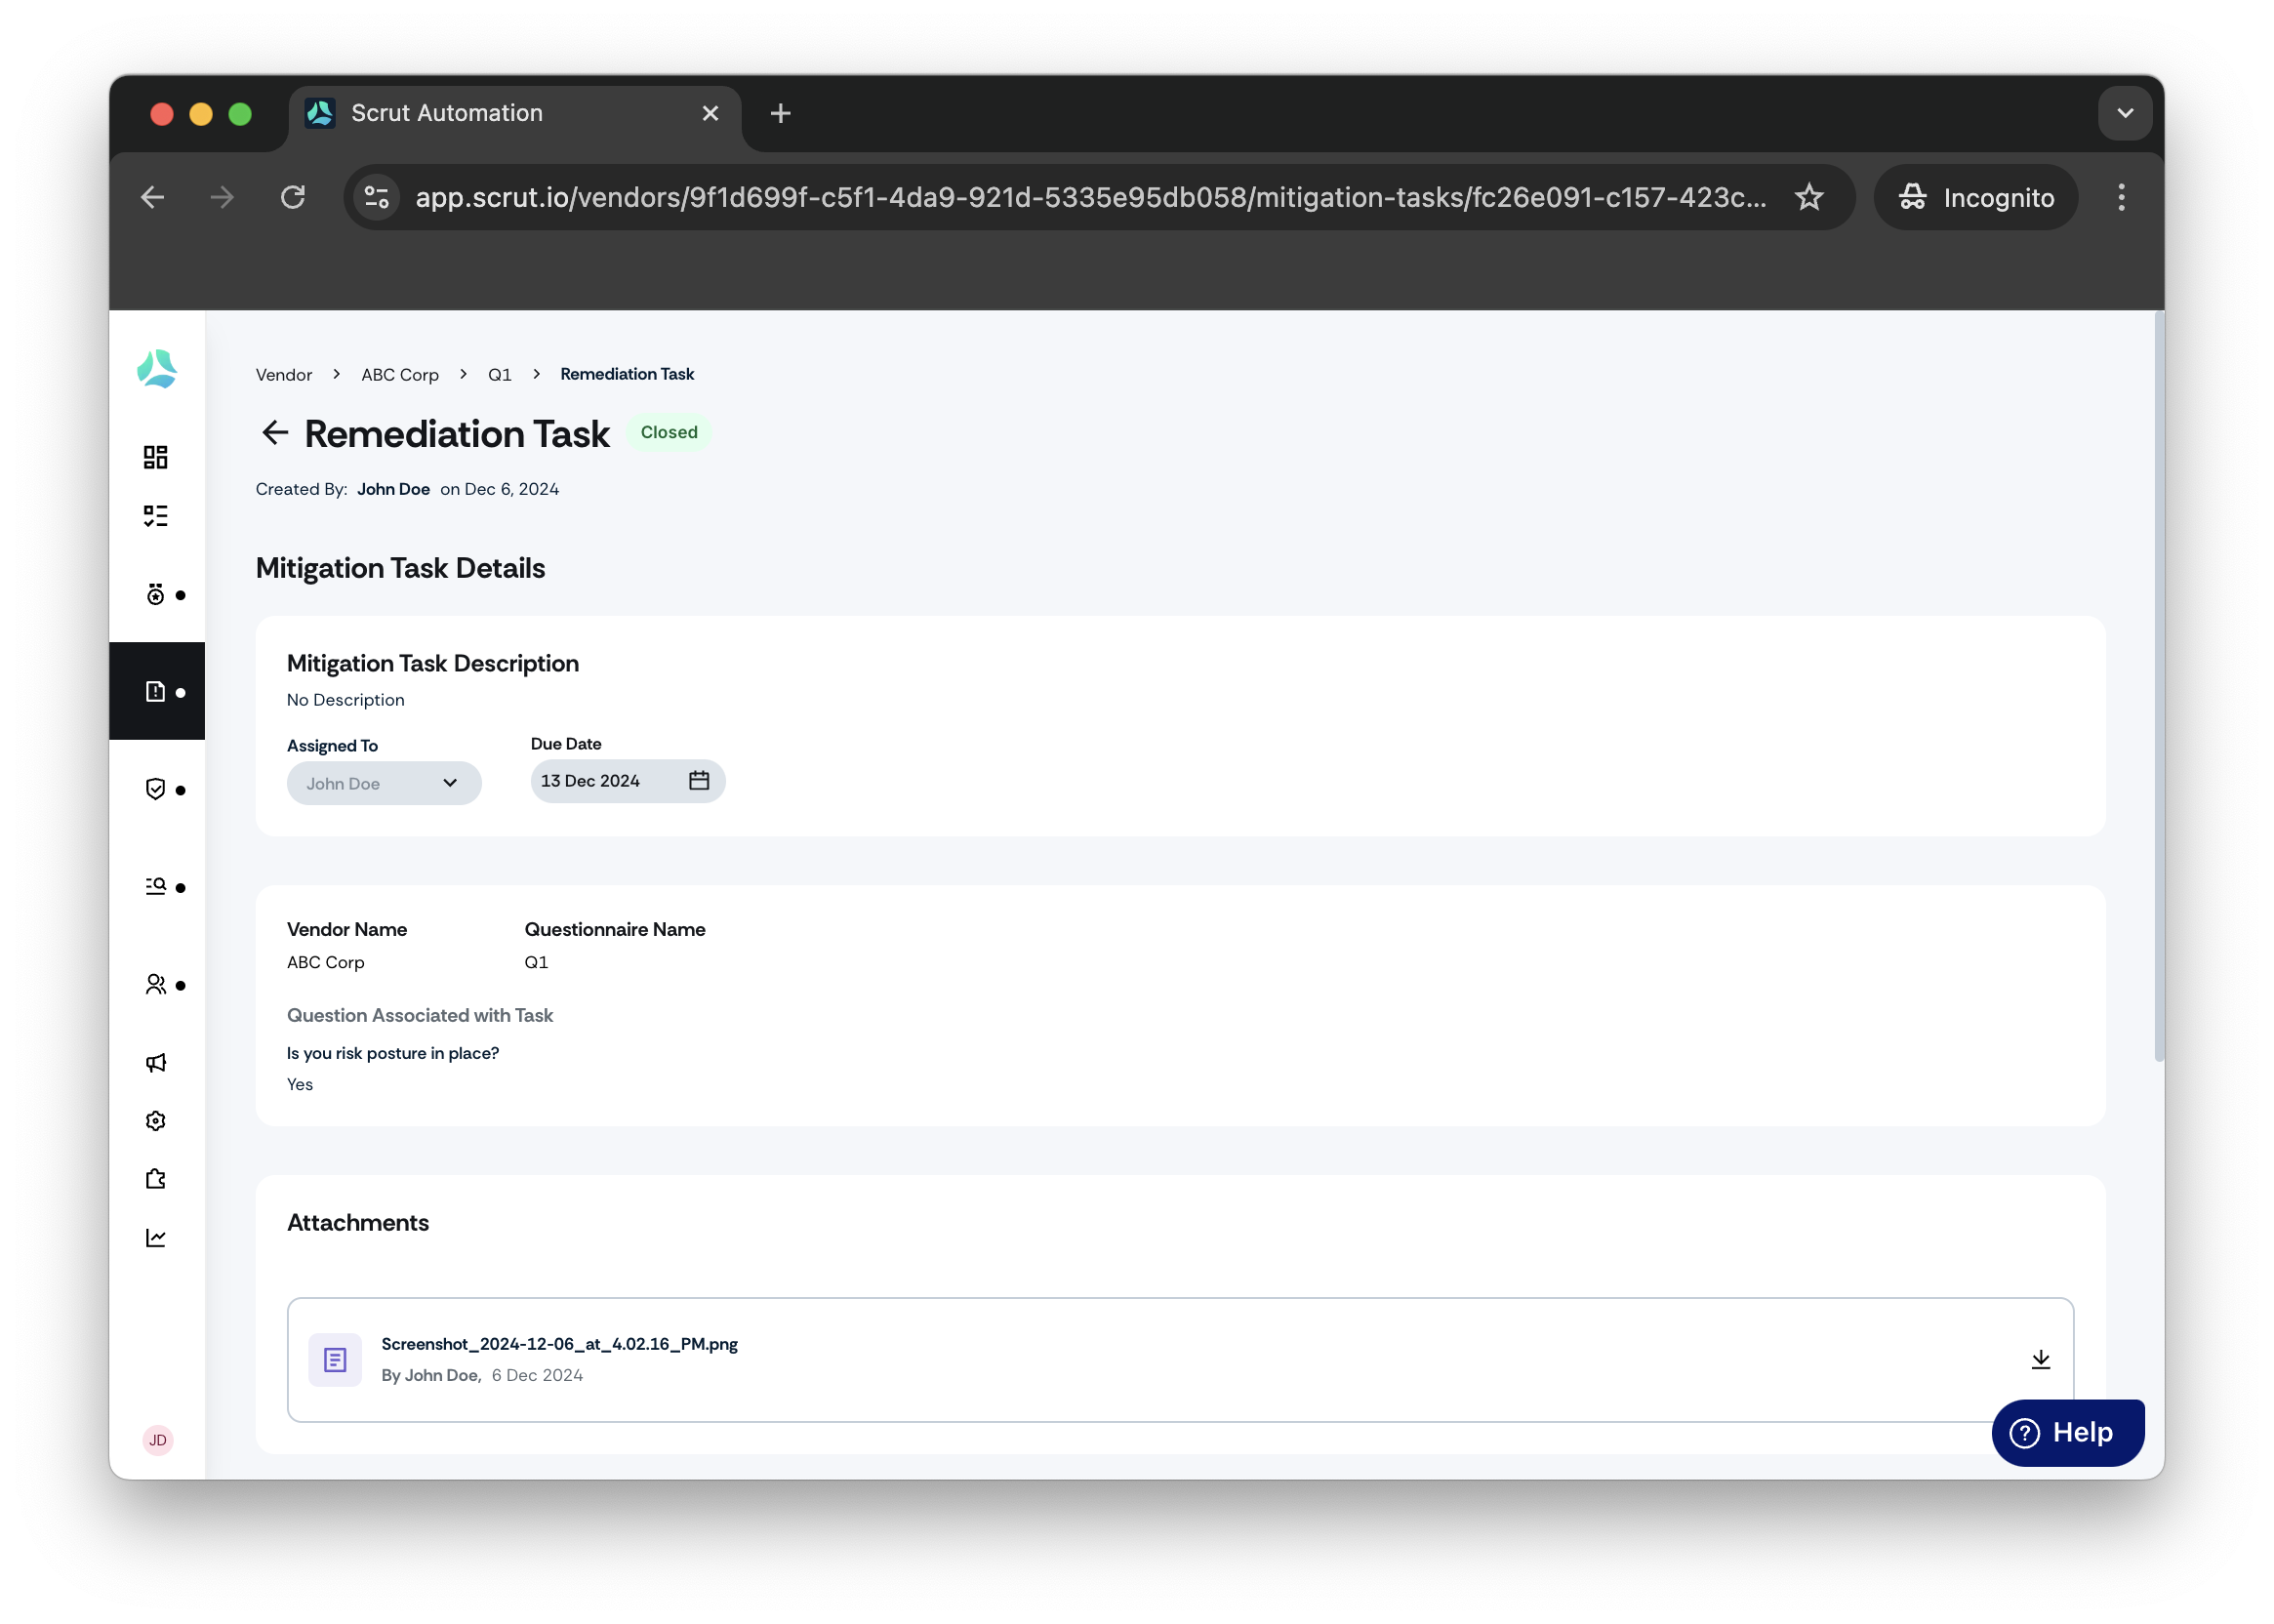Navigate to Vendor breadcrumb

pyautogui.click(x=284, y=374)
